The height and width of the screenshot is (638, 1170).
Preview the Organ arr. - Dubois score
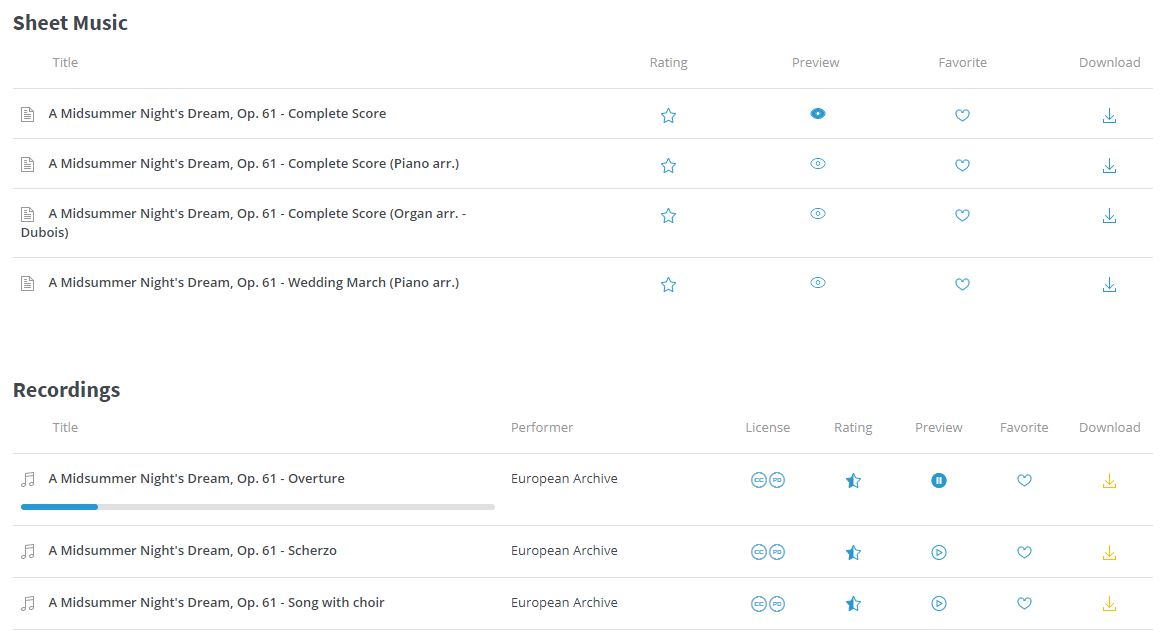(x=818, y=213)
